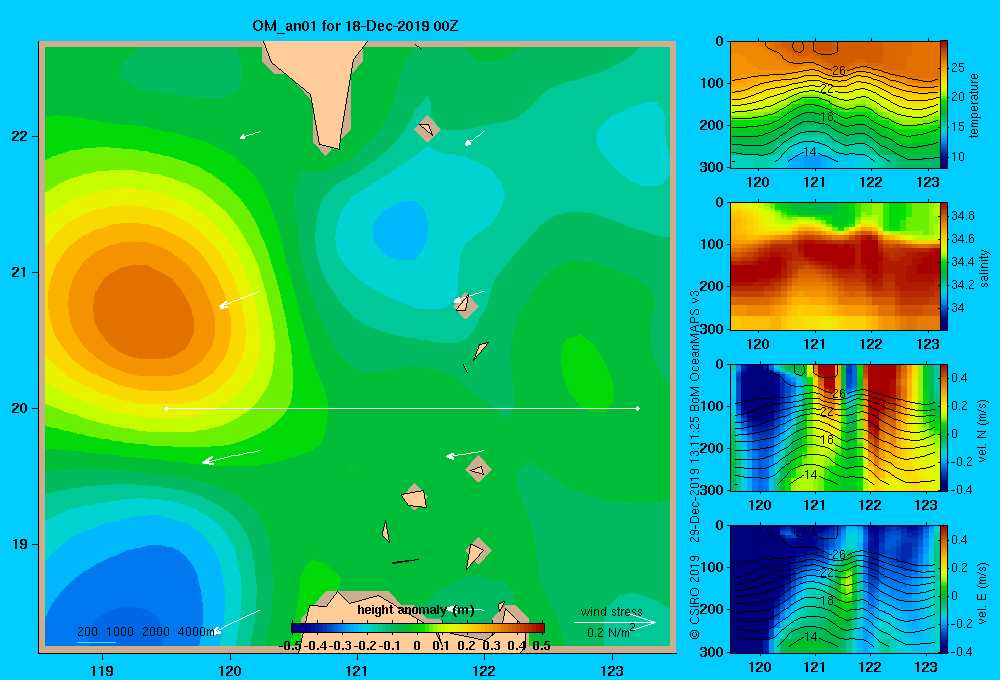Click the wind stress reference arrow

coord(614,622)
